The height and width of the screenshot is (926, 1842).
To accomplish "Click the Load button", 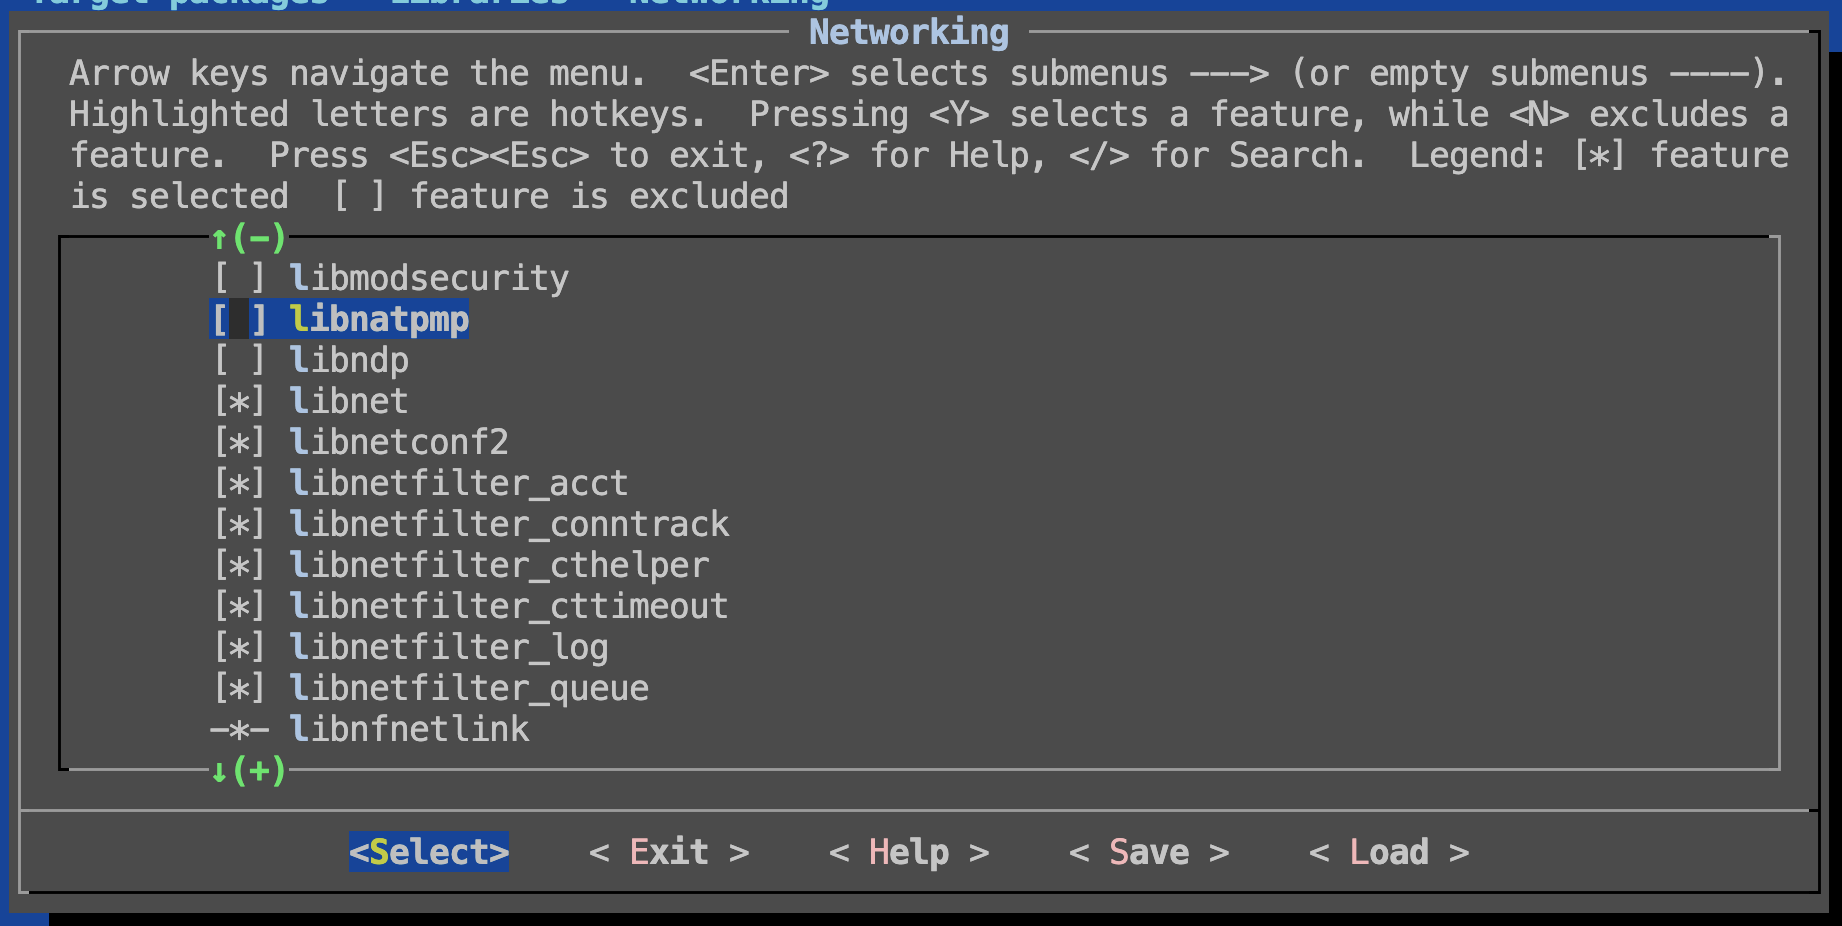I will point(1388,852).
